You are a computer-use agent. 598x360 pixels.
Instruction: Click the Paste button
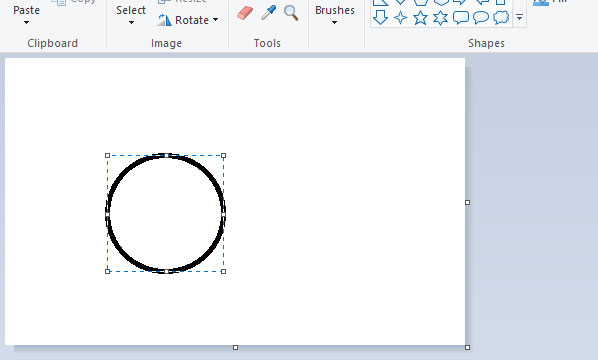click(26, 10)
